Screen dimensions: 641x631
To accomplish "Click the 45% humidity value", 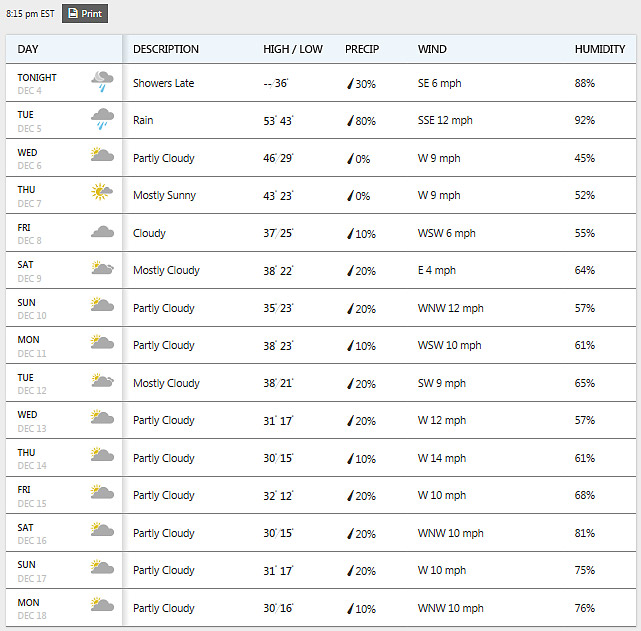I will coord(585,158).
